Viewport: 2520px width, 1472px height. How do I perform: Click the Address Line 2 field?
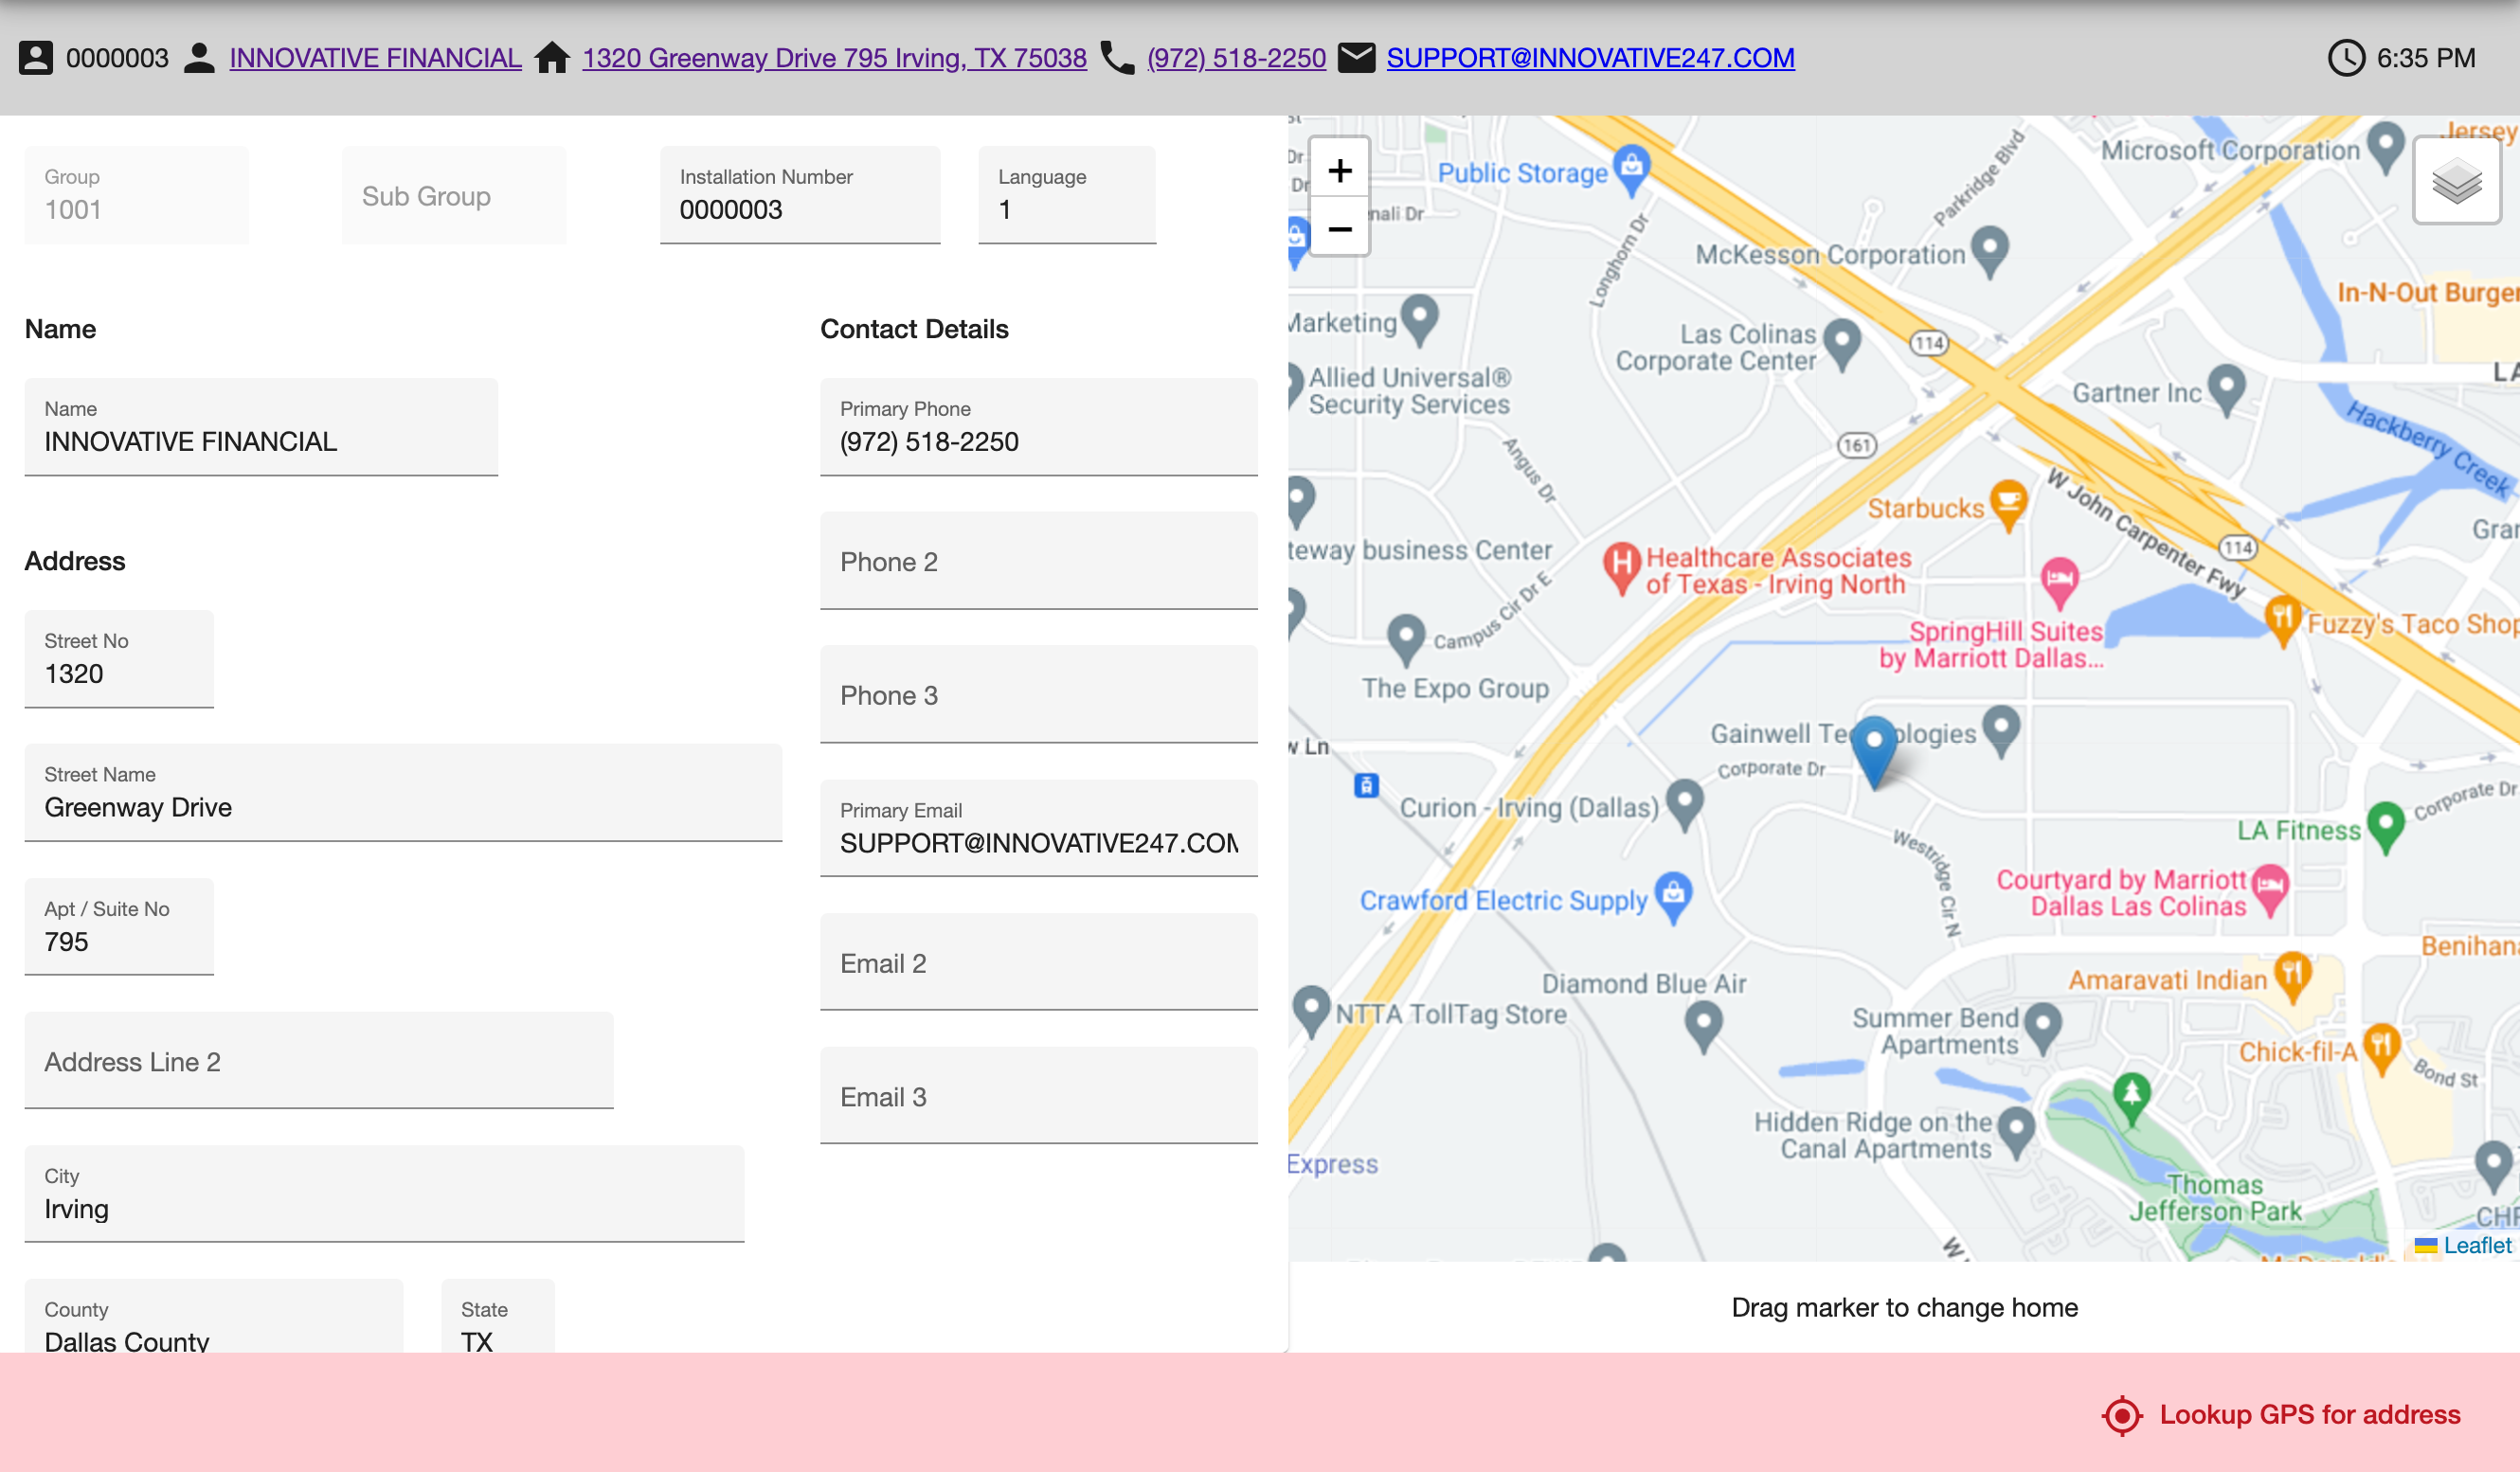pos(319,1061)
